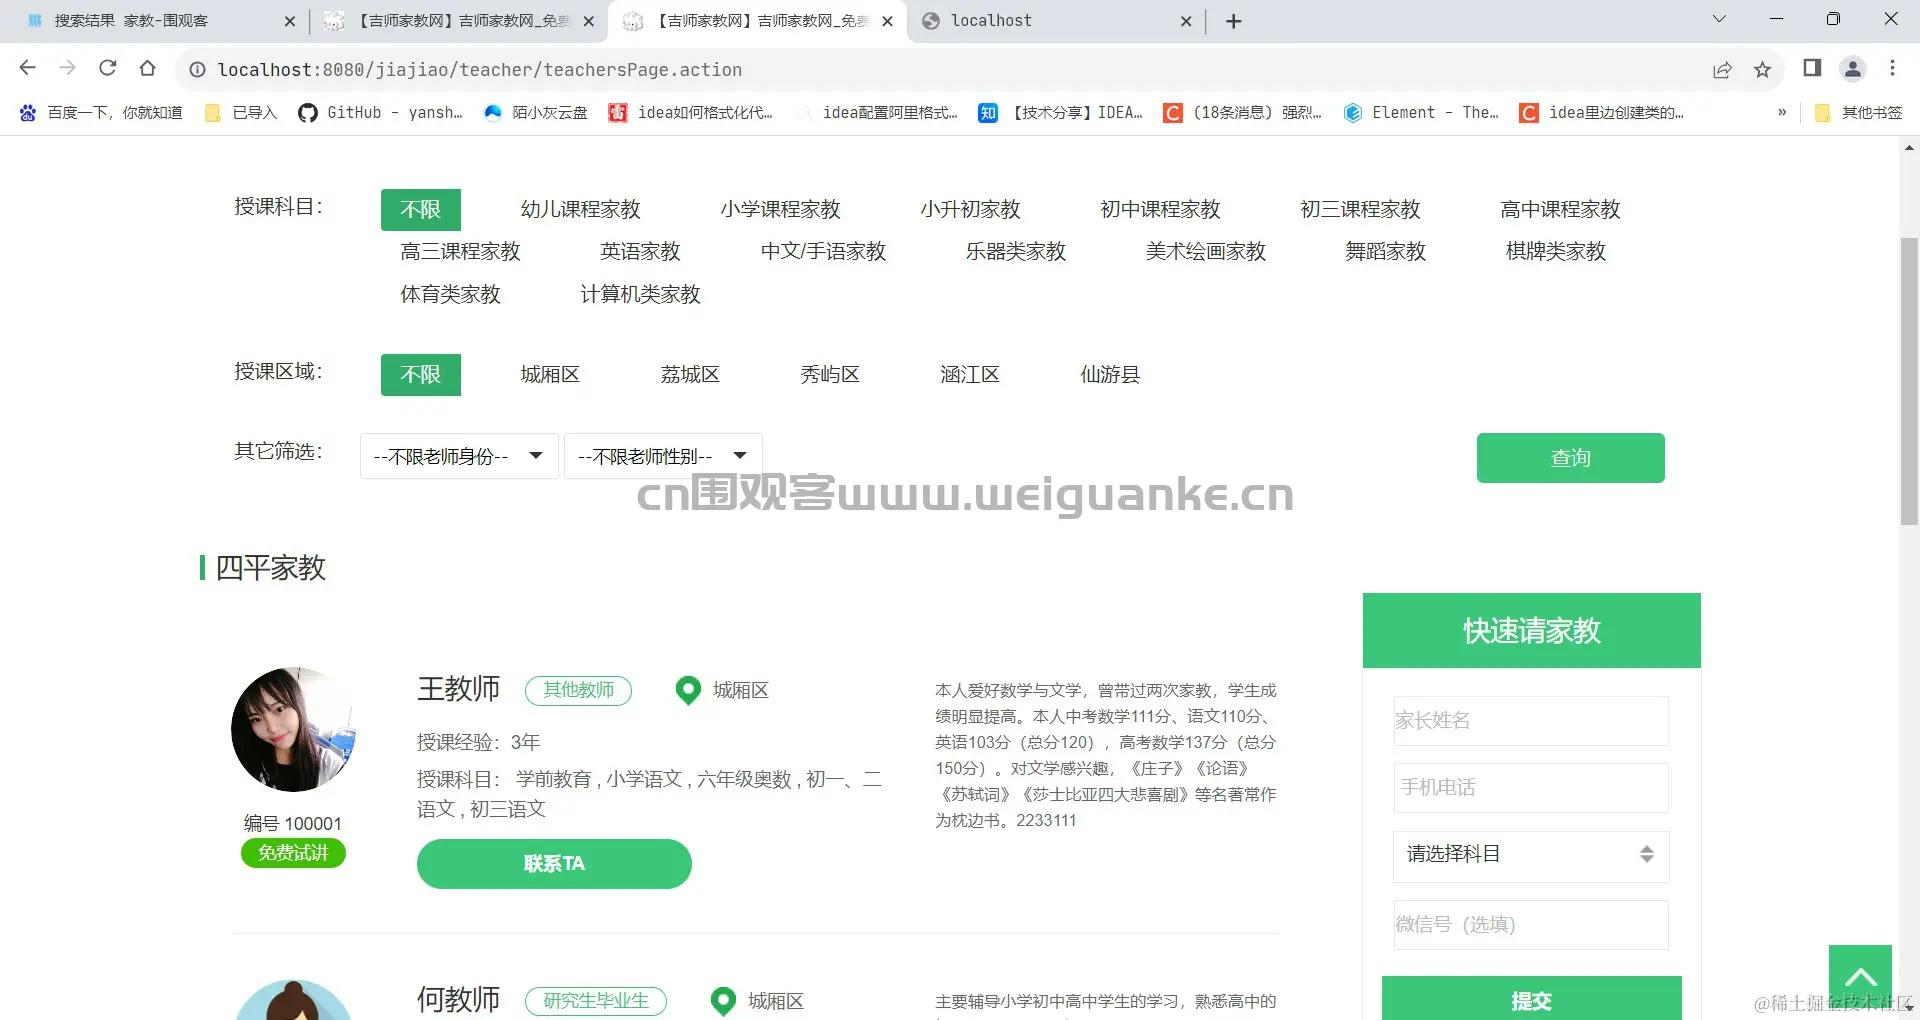Open the 陌小灰云盘 bookmark

pyautogui.click(x=536, y=113)
